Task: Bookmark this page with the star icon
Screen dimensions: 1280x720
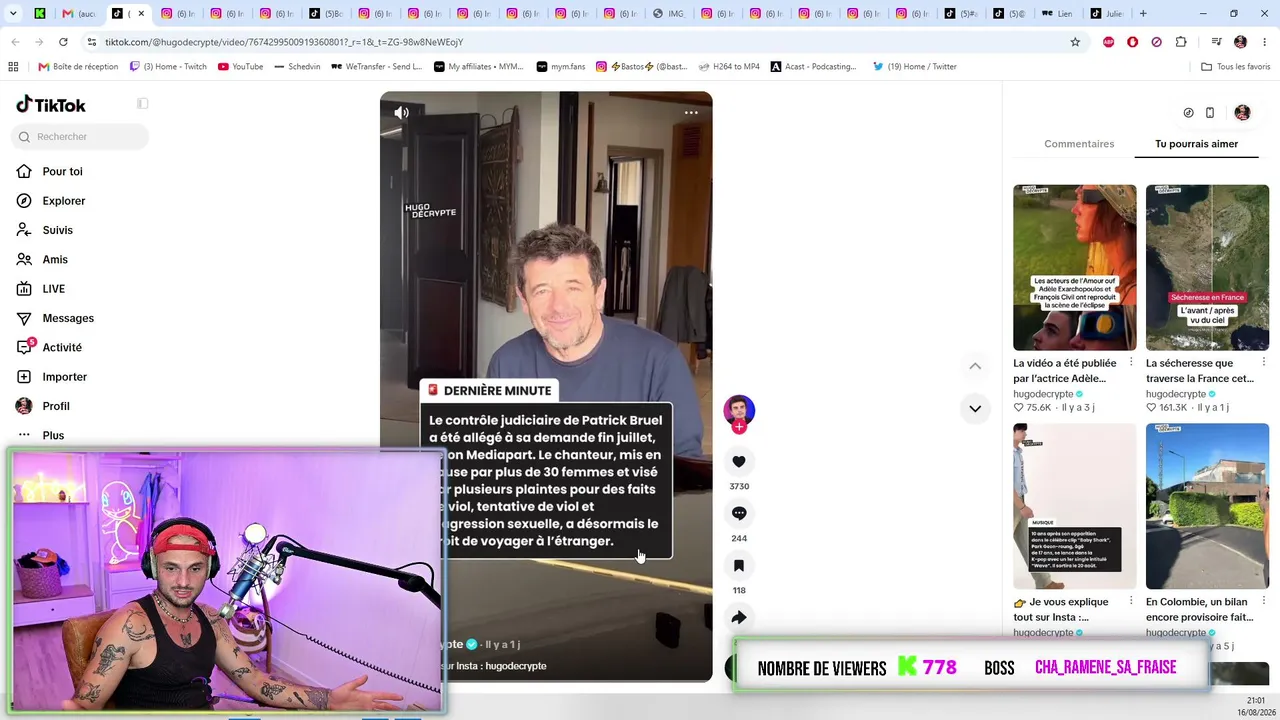Action: (x=1075, y=42)
